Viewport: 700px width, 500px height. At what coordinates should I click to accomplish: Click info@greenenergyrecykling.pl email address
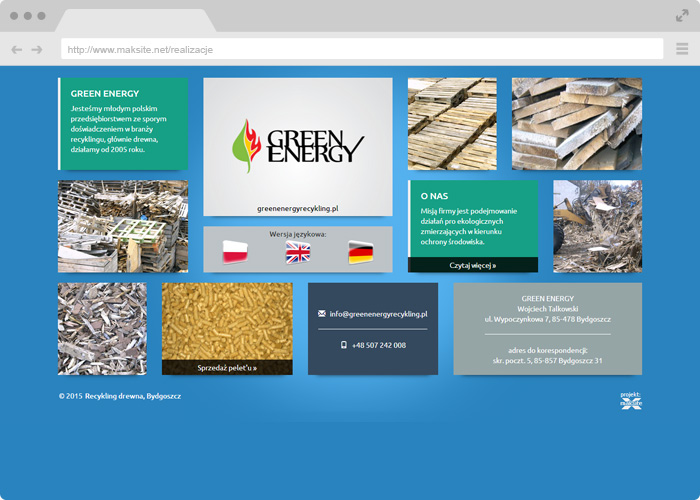[x=379, y=314]
